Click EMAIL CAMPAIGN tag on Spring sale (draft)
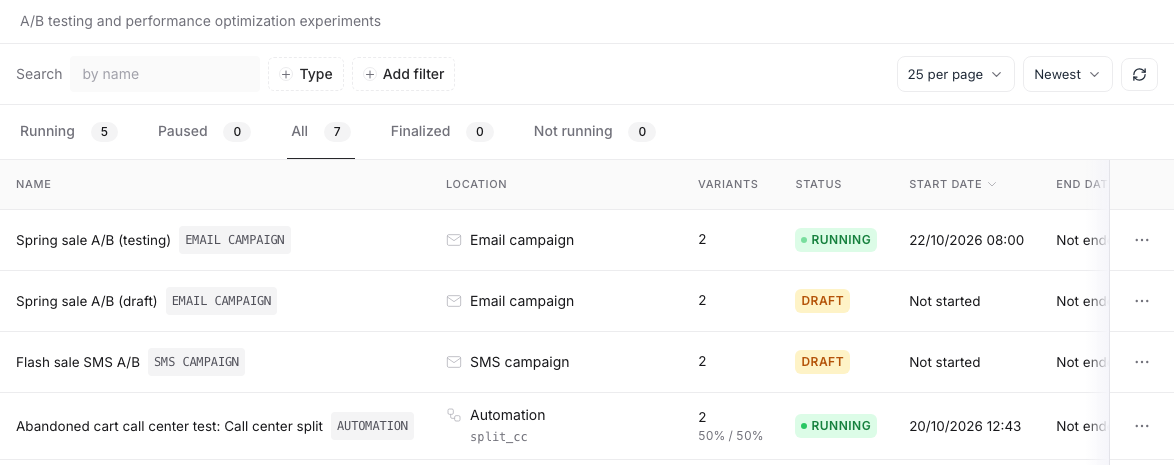 (x=222, y=301)
